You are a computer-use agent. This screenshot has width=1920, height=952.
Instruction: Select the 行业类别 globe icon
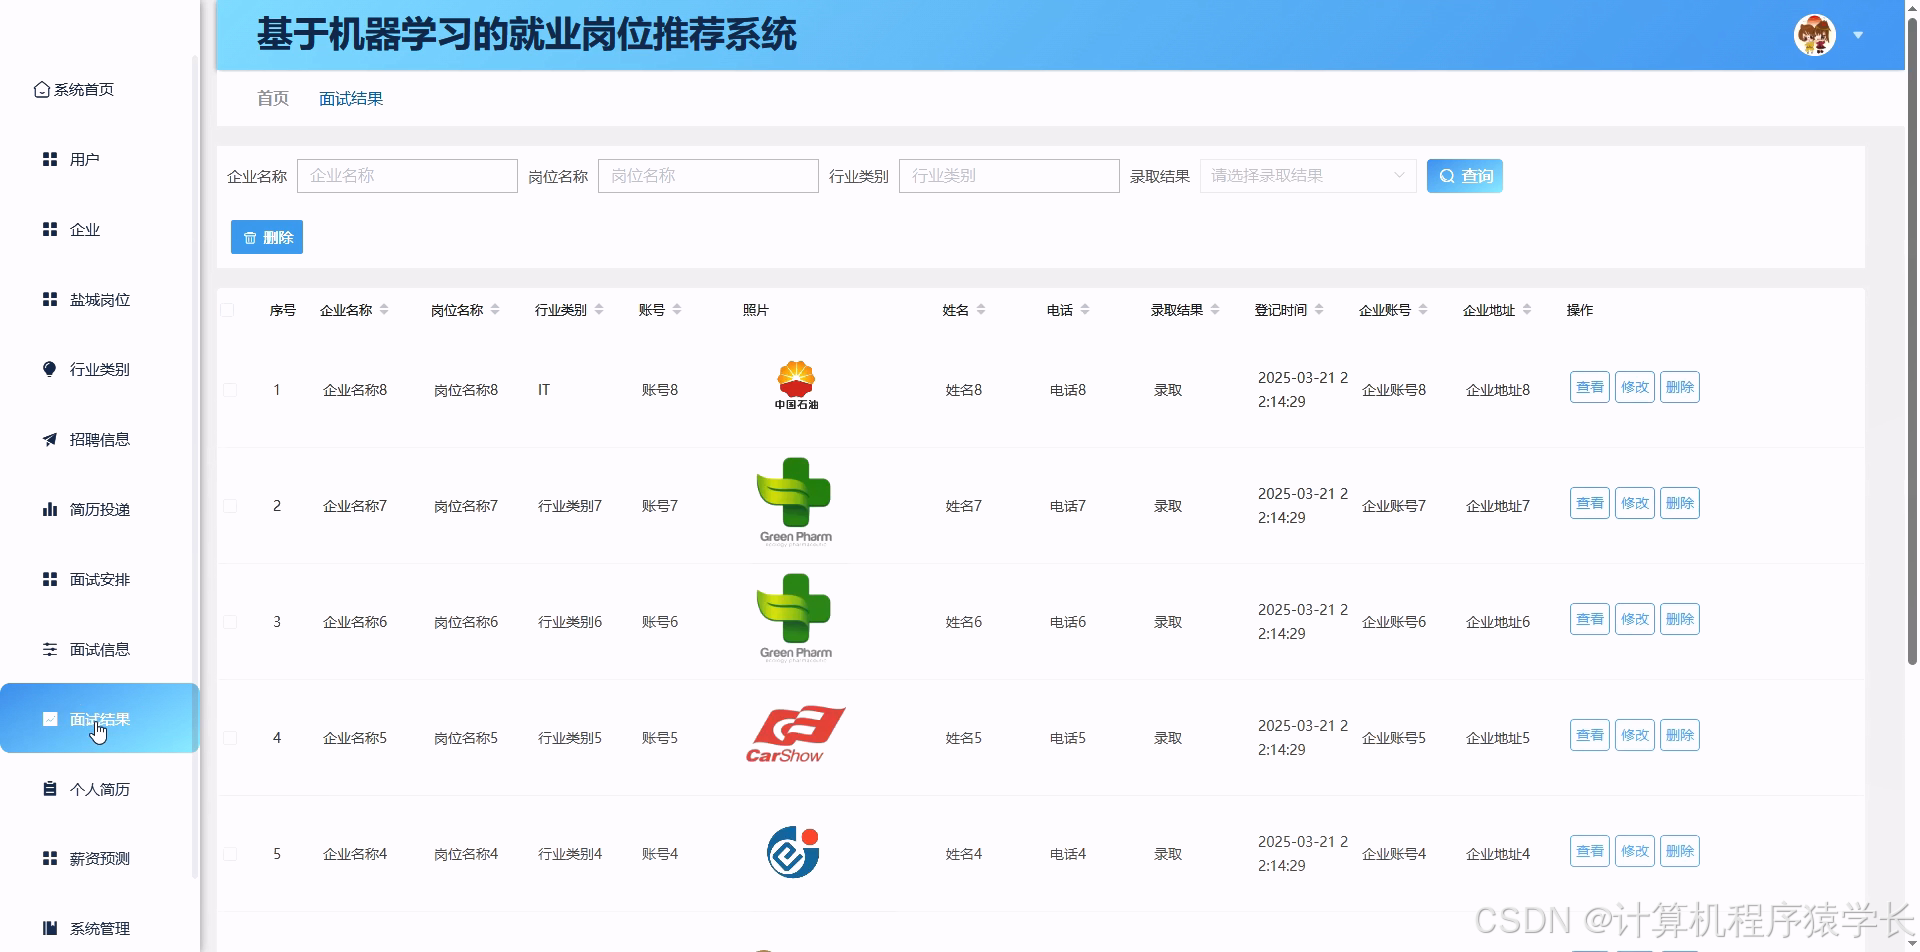tap(50, 368)
